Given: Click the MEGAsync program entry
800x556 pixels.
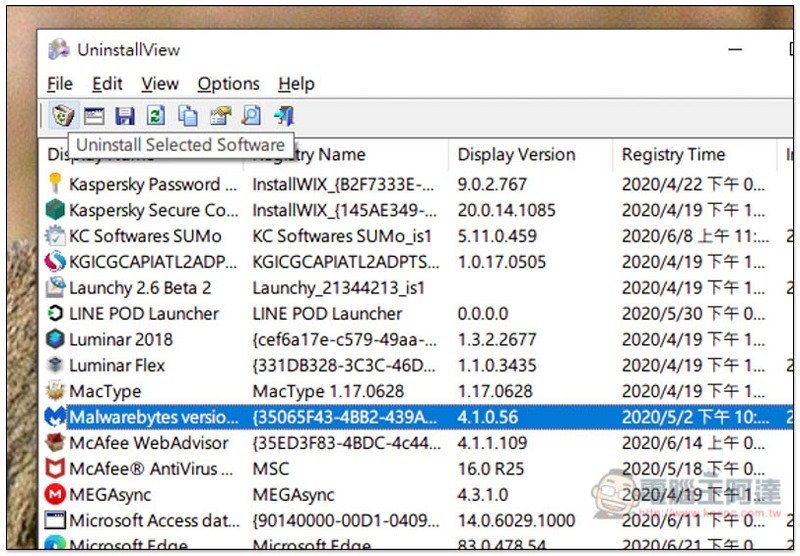Looking at the screenshot, I should (x=111, y=495).
